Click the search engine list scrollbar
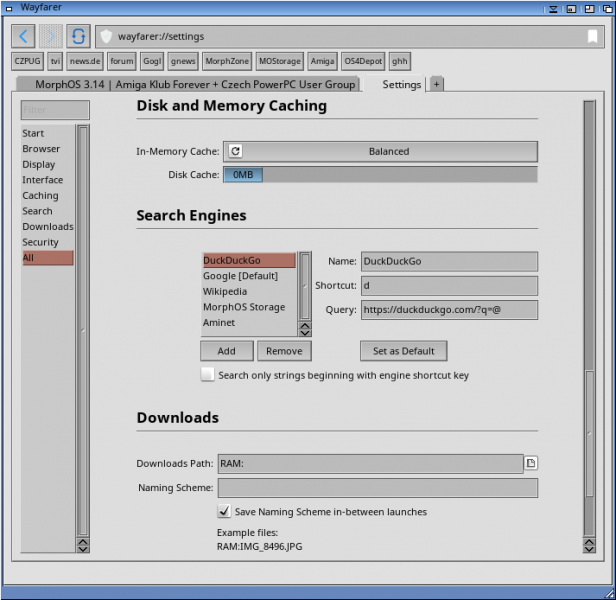 (305, 286)
